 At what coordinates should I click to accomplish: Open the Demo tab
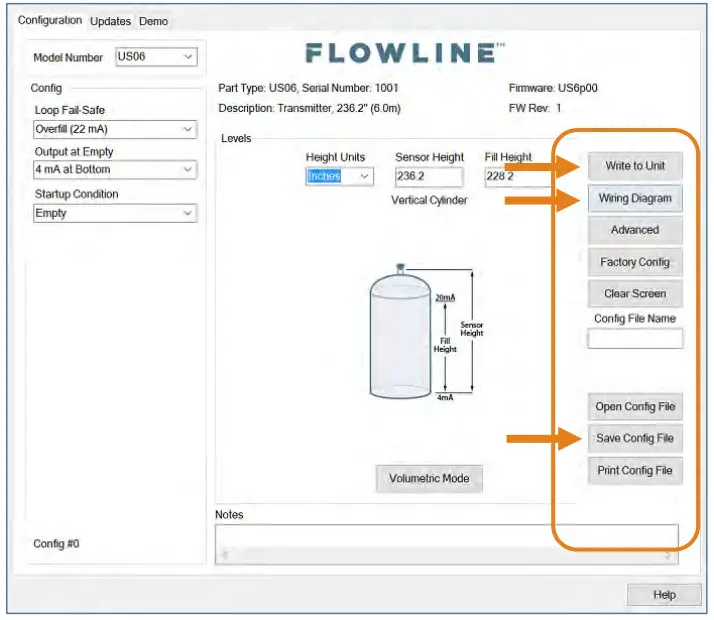tap(153, 21)
